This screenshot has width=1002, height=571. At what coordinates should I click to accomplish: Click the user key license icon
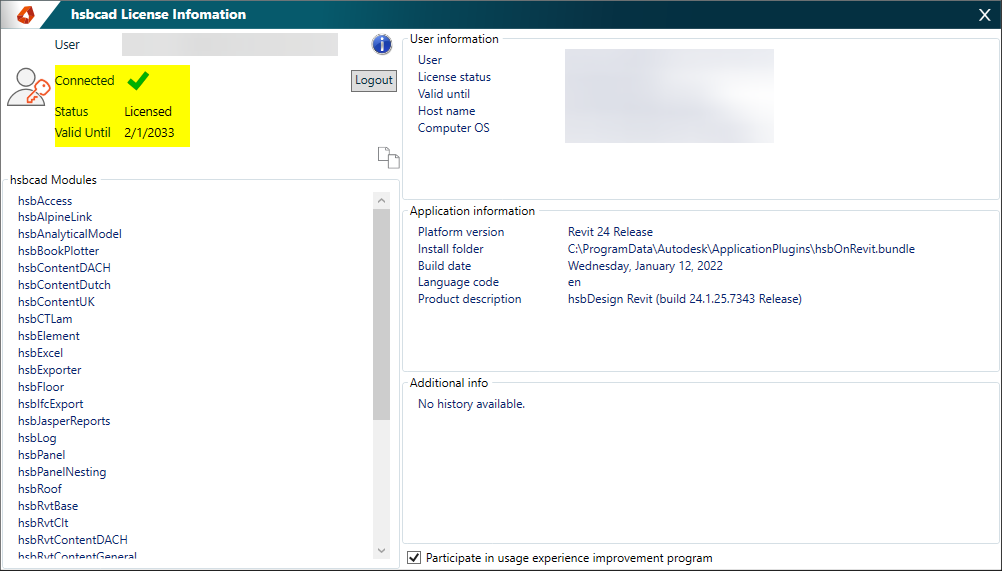pos(28,87)
